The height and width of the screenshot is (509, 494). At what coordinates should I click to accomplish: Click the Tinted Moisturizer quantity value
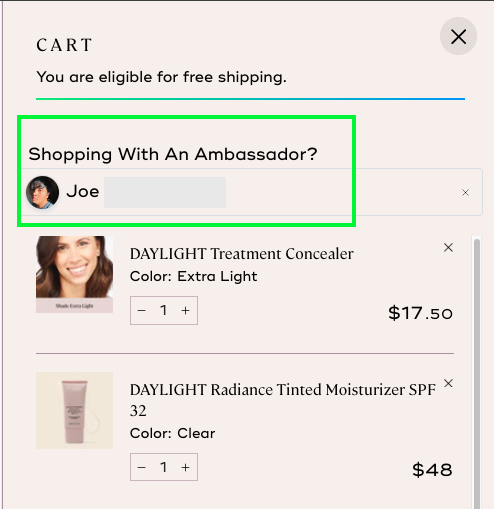tap(163, 467)
